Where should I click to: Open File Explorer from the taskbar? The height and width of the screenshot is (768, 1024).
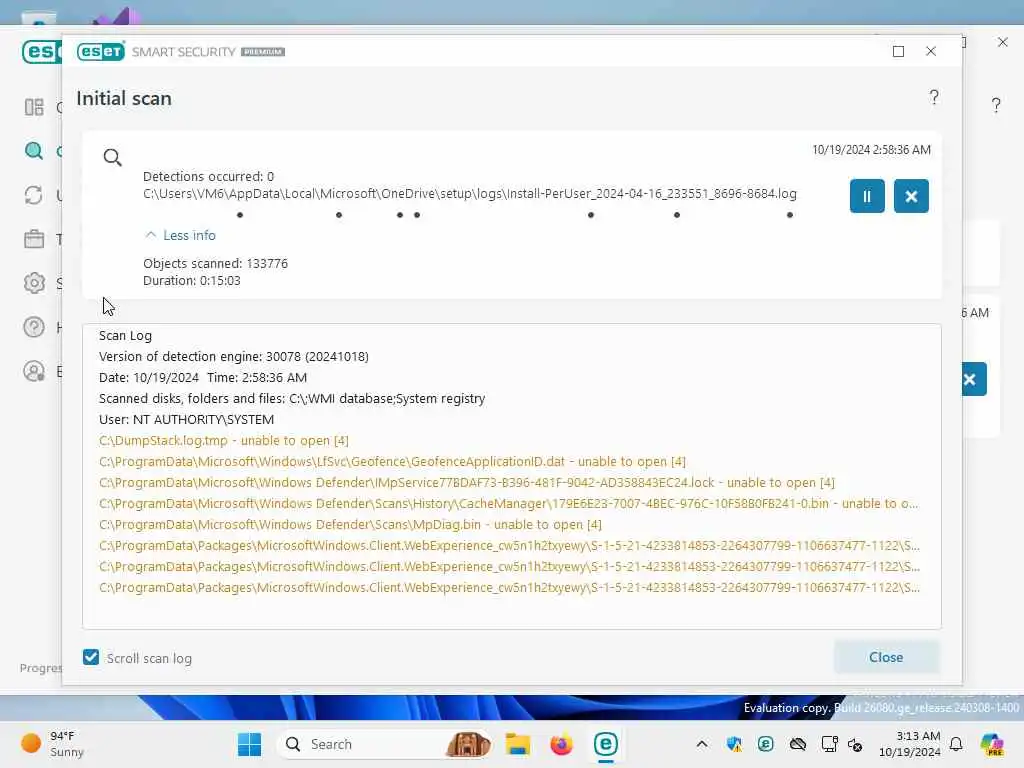(518, 744)
